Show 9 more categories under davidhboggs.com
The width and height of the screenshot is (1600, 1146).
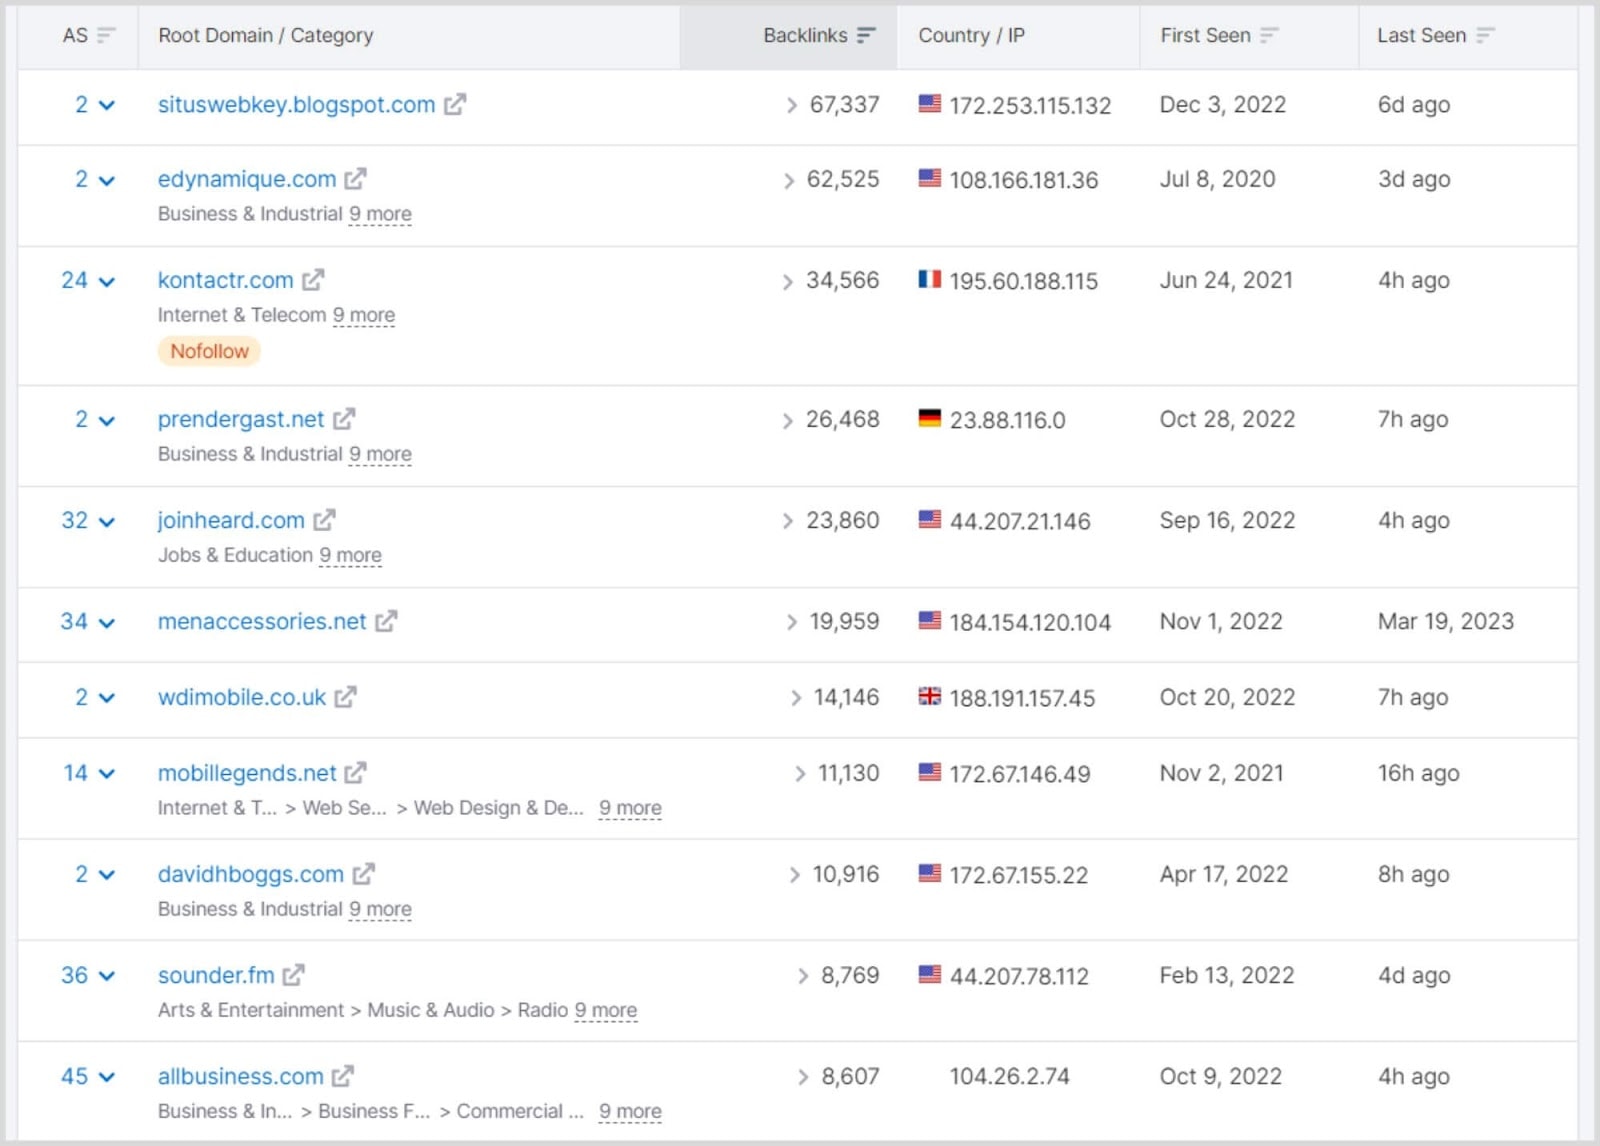click(x=380, y=908)
